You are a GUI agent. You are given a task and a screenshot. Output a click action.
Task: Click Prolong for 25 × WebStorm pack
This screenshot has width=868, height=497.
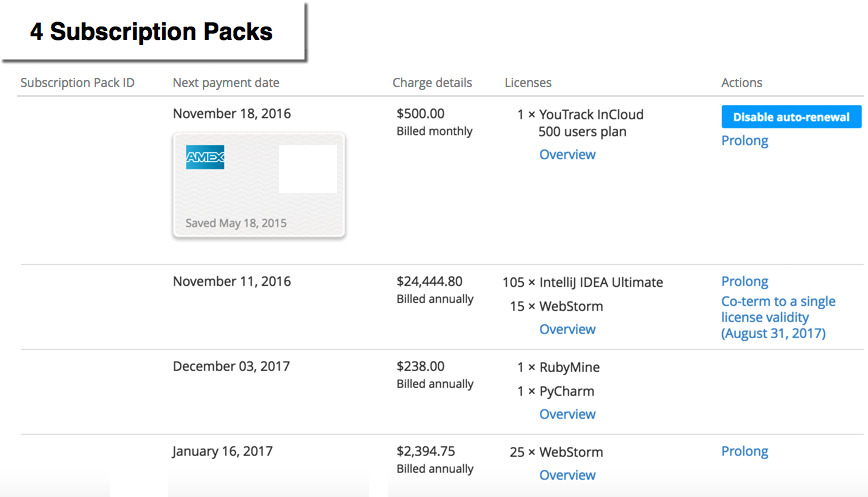[745, 451]
